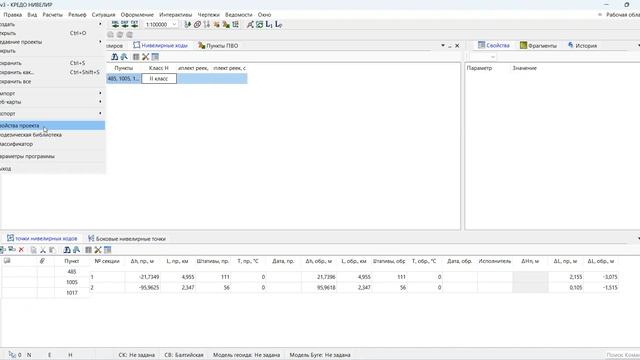Choose Сохранить как.. menu entry
The height and width of the screenshot is (360, 640).
point(52,72)
